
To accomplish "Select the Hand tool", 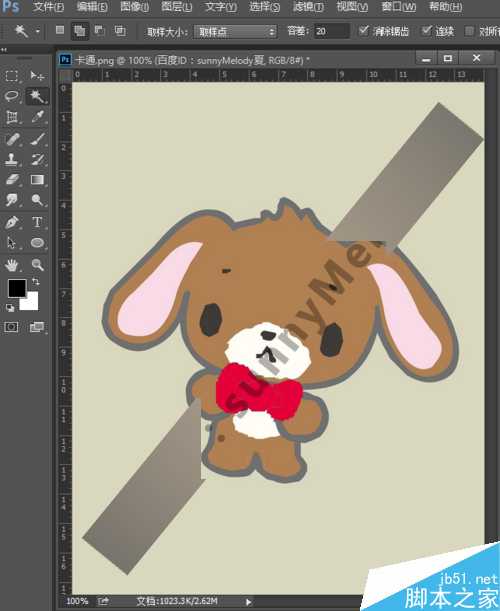I will pos(12,265).
